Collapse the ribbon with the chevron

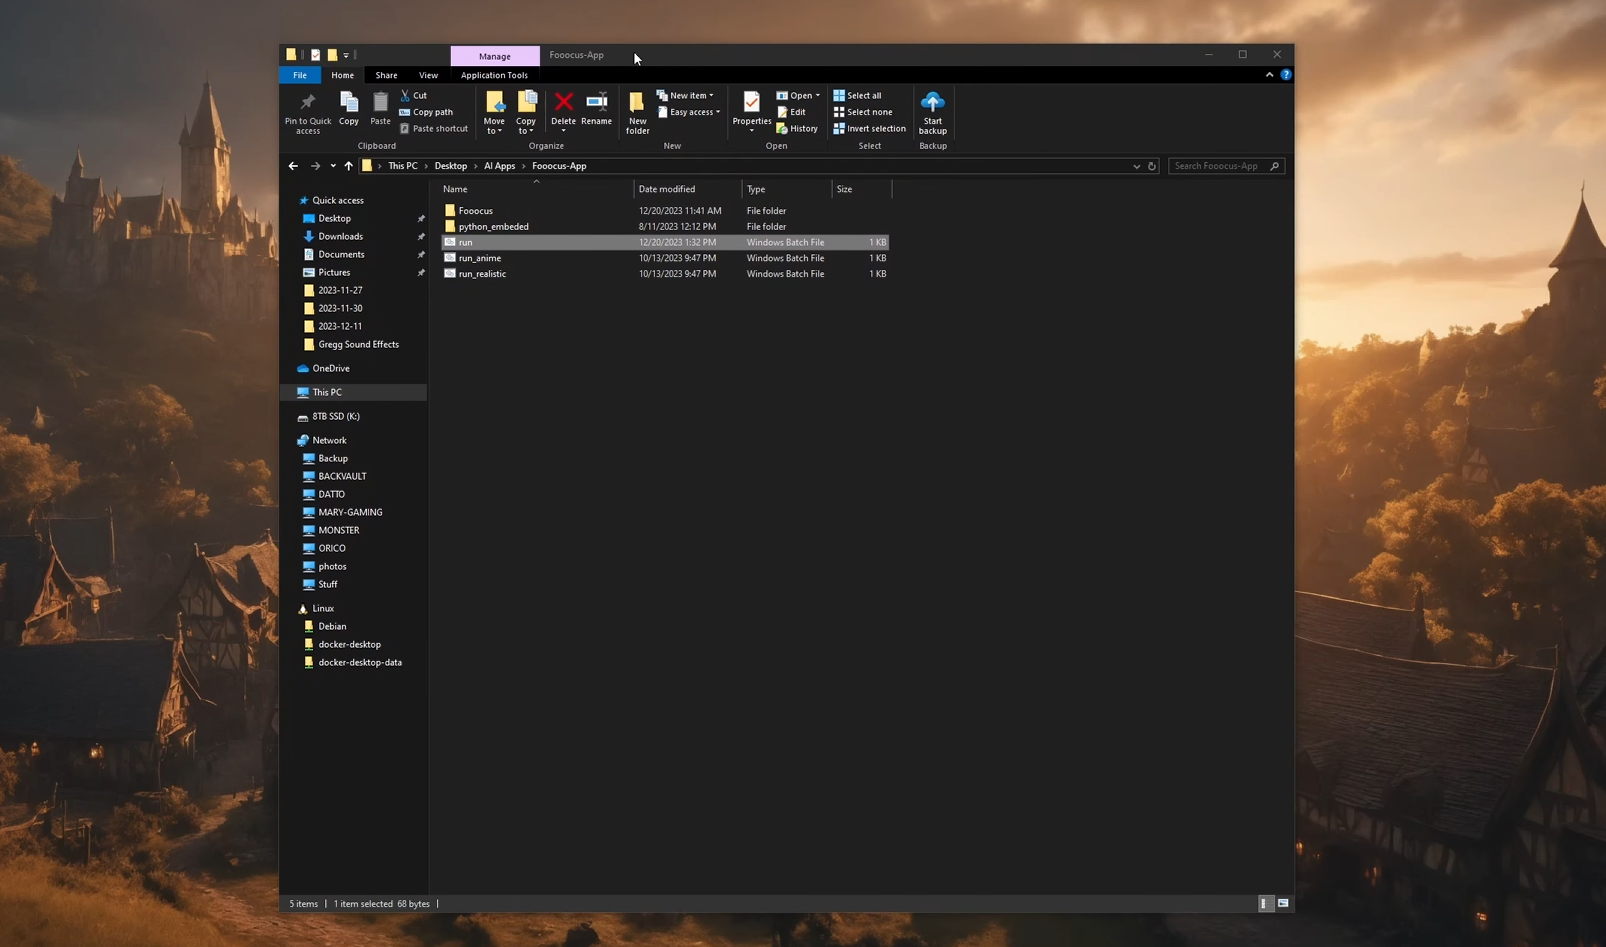click(x=1269, y=75)
